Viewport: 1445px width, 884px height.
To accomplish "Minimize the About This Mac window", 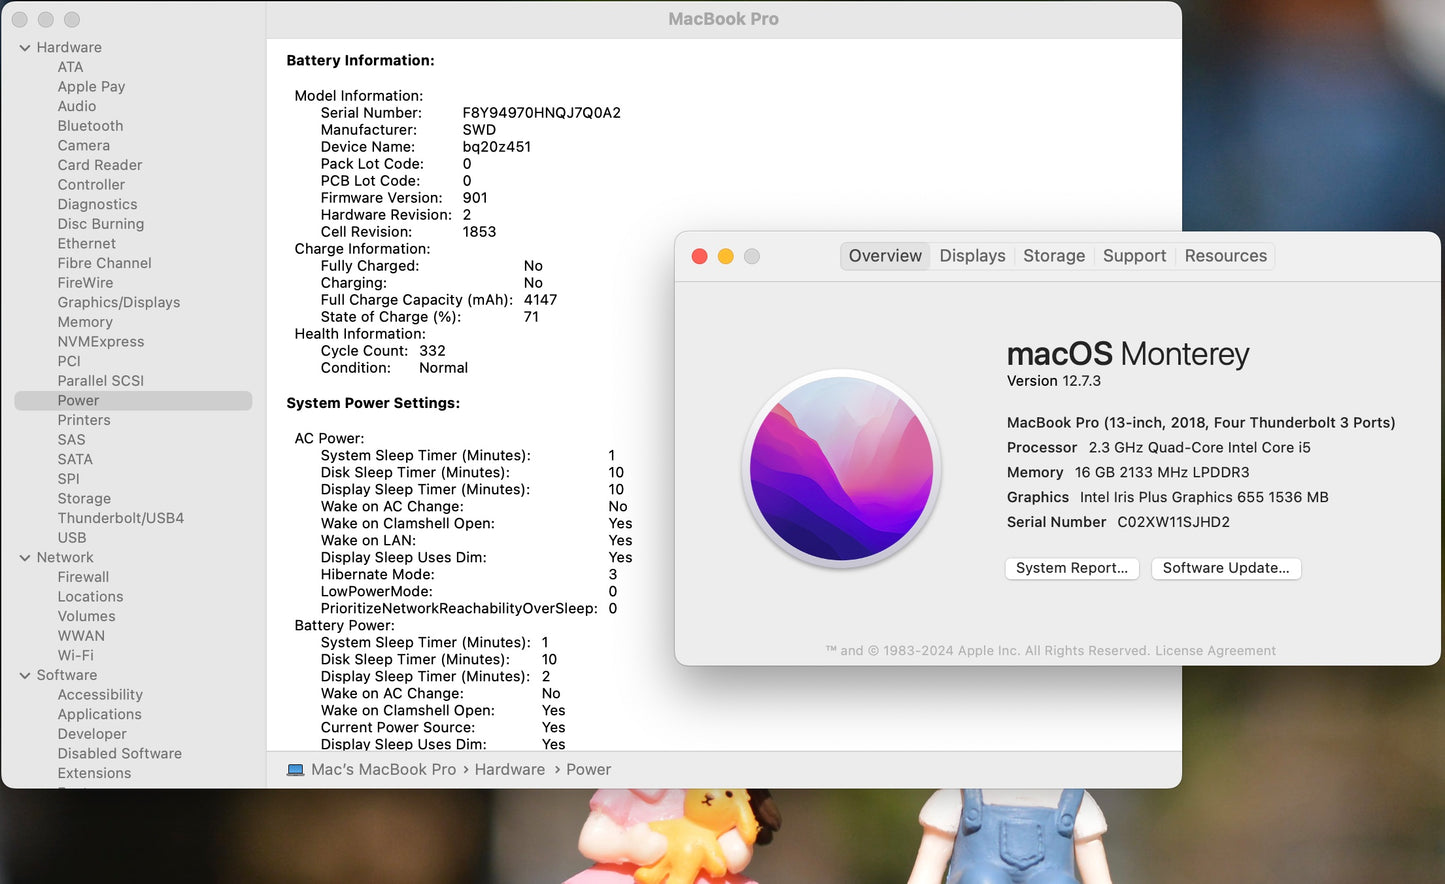I will pos(726,257).
